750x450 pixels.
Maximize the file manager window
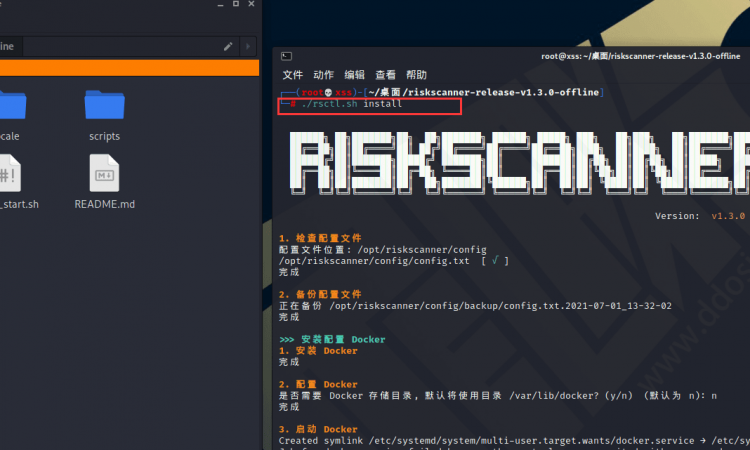236,4
